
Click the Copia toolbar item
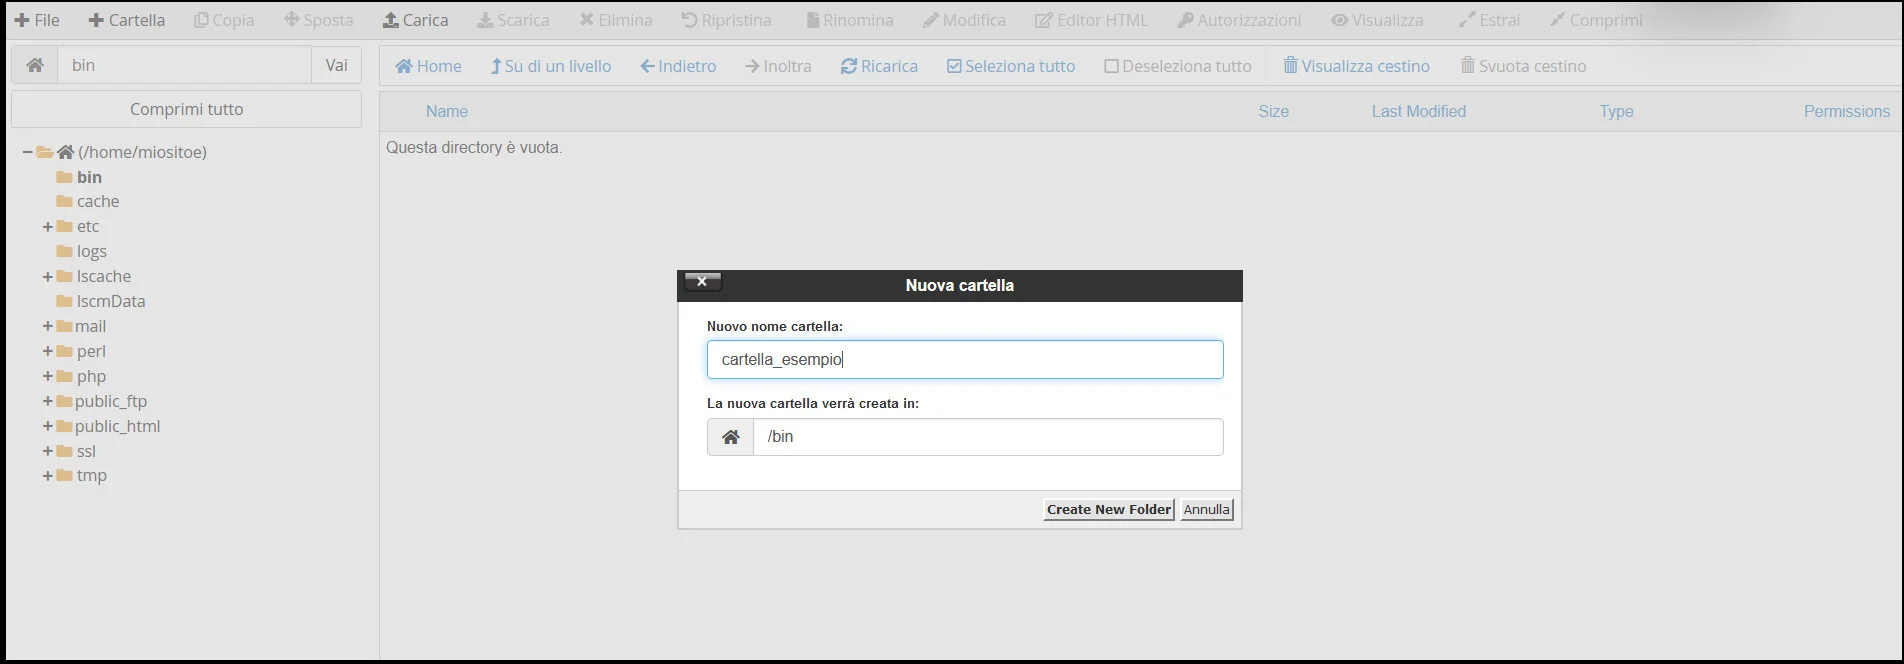pos(224,20)
